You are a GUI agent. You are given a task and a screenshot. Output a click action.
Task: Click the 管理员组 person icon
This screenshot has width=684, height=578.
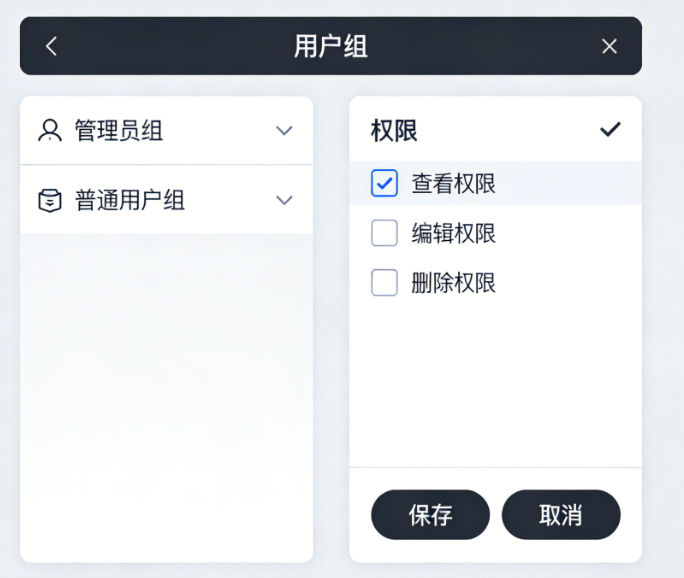[x=49, y=130]
